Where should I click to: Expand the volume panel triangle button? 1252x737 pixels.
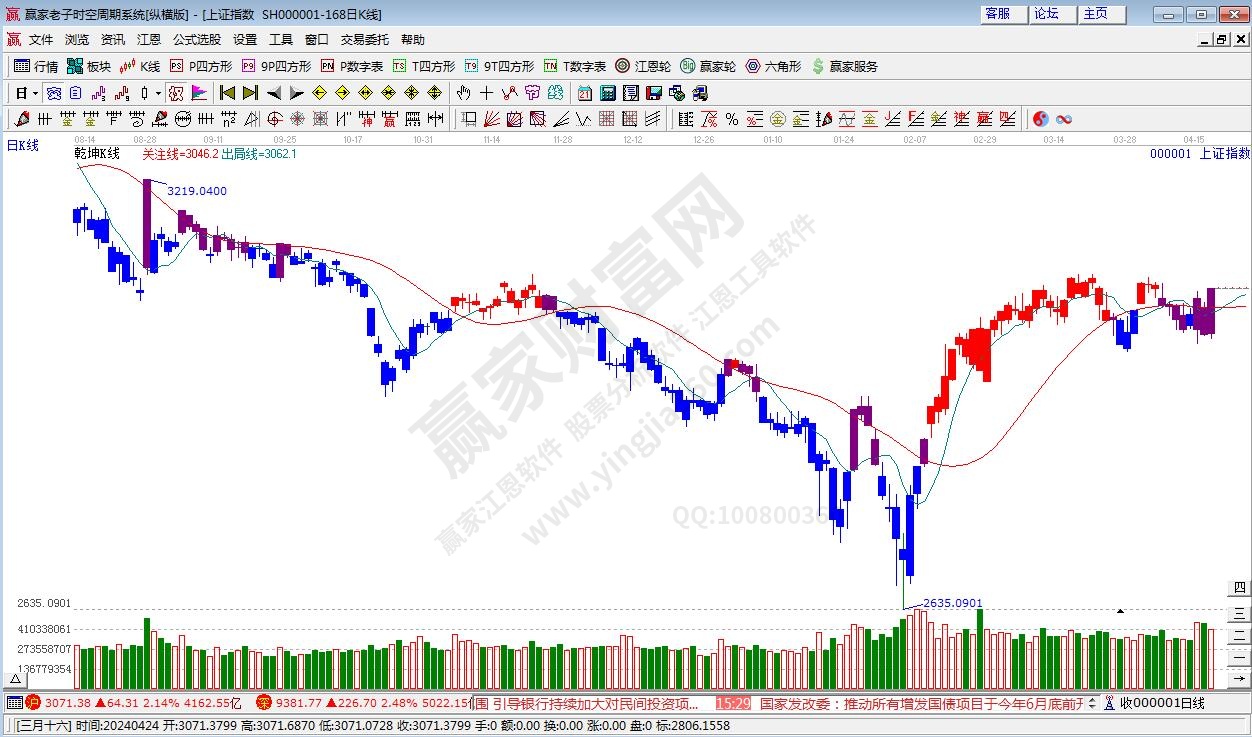pos(1120,609)
